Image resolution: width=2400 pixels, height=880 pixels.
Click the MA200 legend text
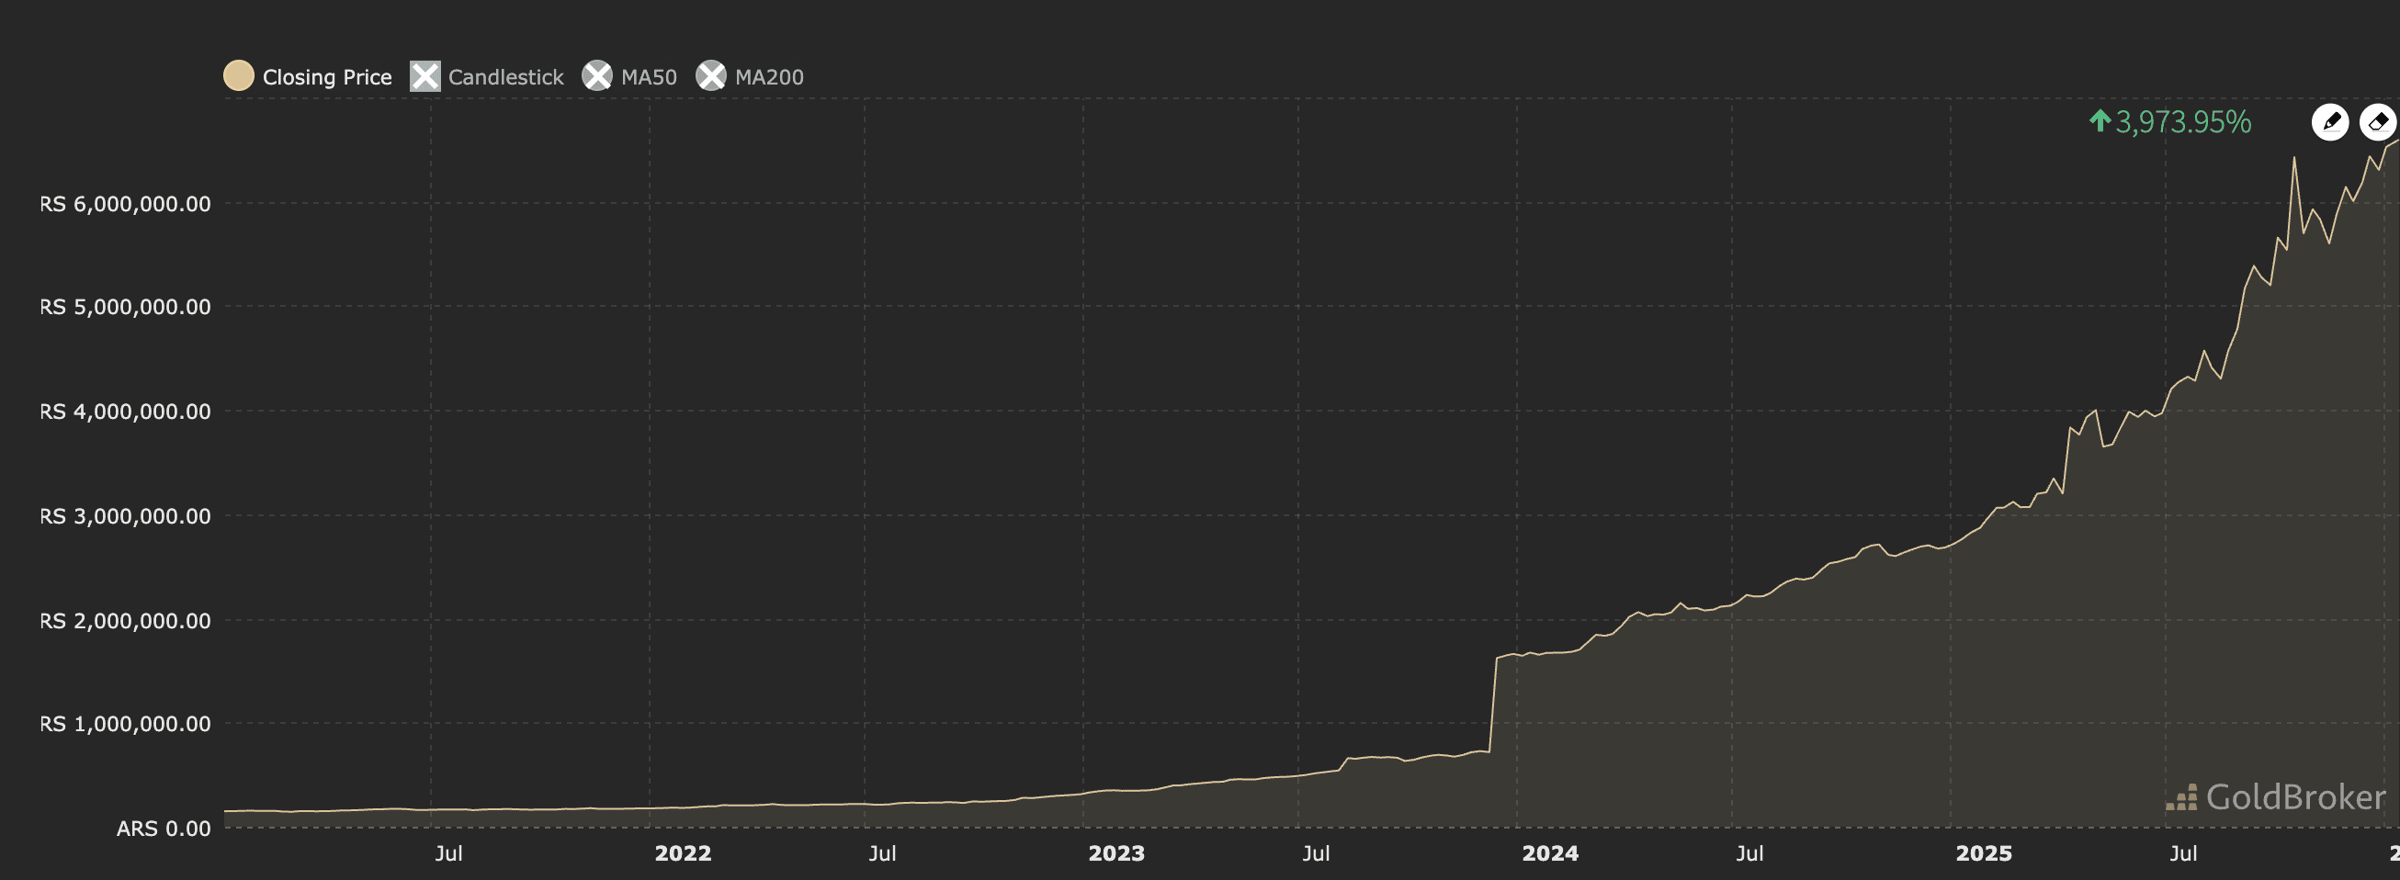point(768,77)
